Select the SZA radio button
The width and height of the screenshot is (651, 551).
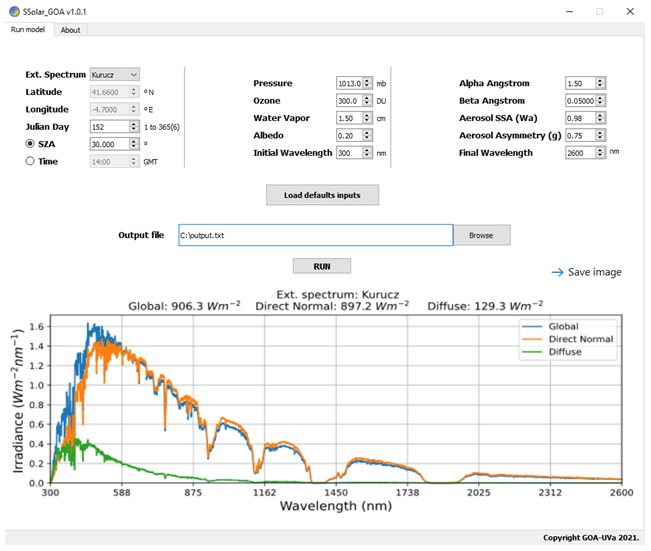pos(31,144)
